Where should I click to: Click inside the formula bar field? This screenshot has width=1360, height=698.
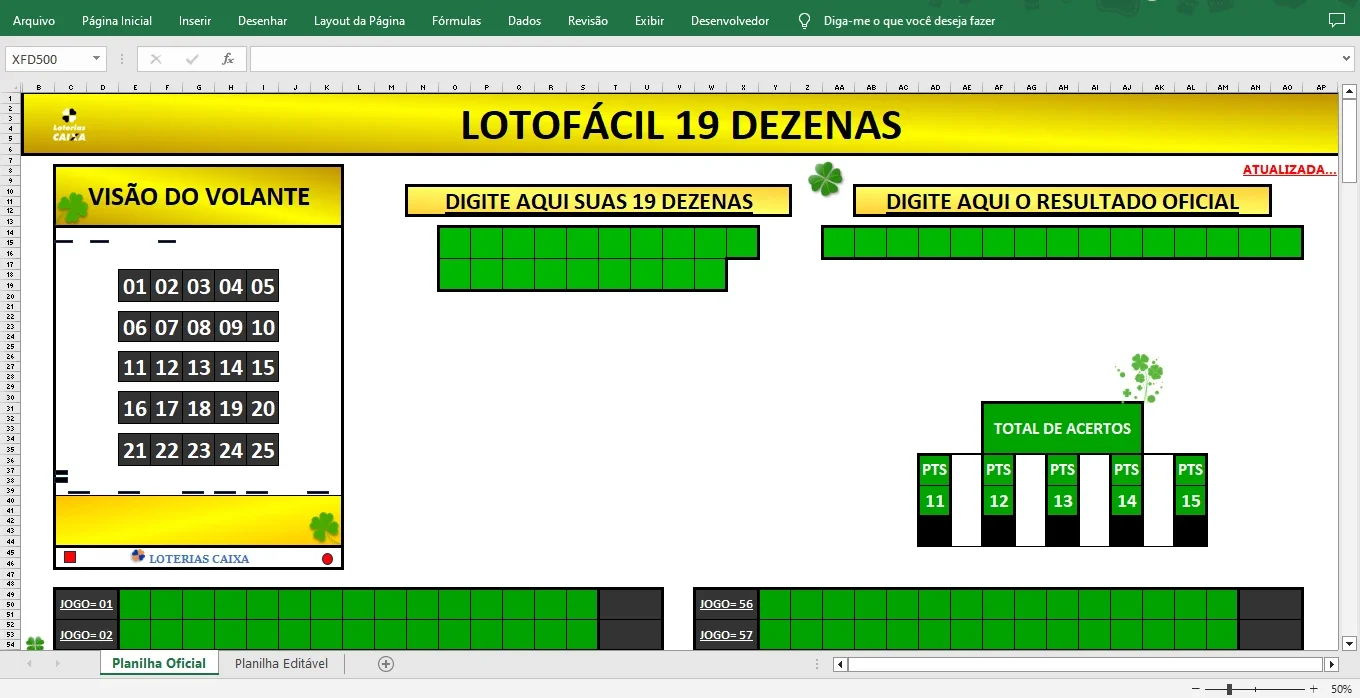pos(795,59)
